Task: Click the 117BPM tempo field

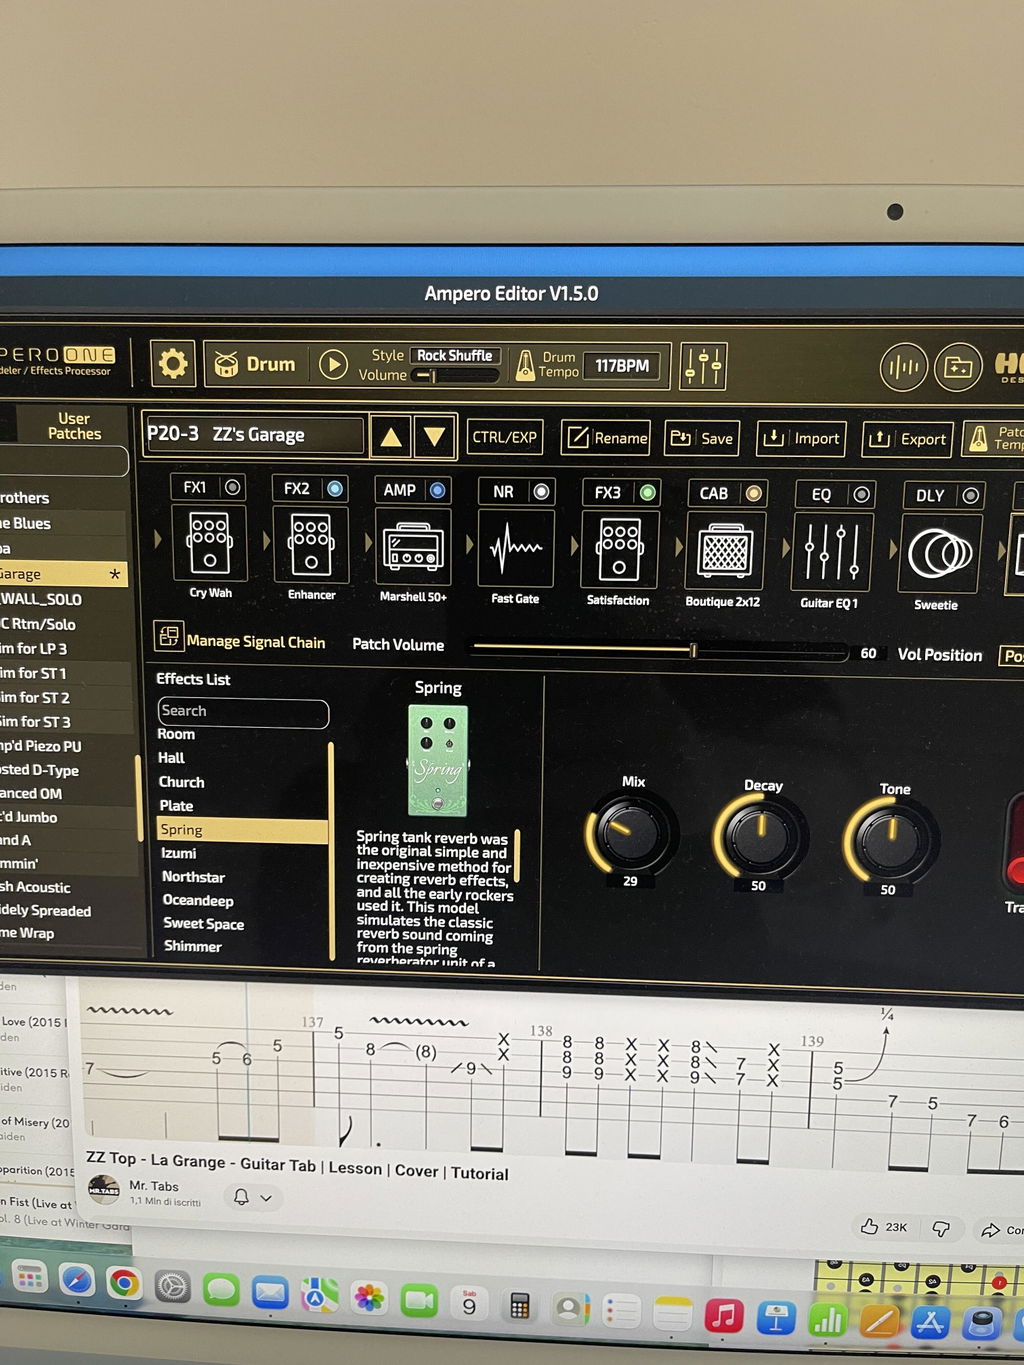Action: pyautogui.click(x=622, y=366)
